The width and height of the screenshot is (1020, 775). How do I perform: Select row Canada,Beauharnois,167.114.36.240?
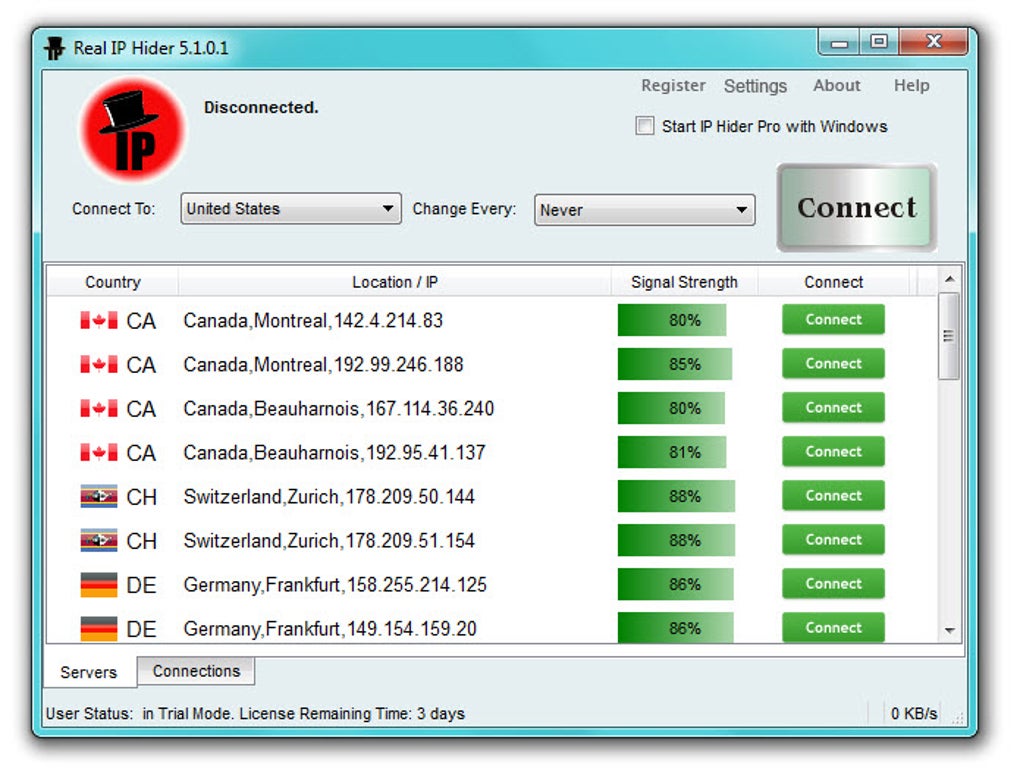click(492, 409)
